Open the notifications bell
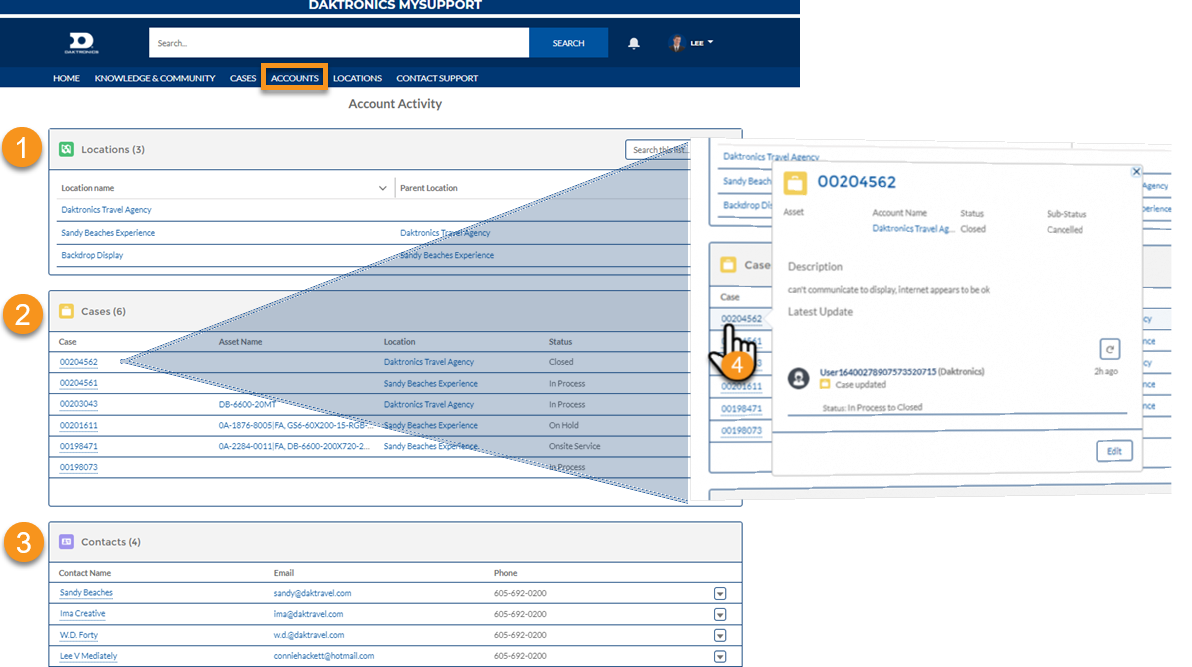This screenshot has width=1192, height=667. (634, 43)
